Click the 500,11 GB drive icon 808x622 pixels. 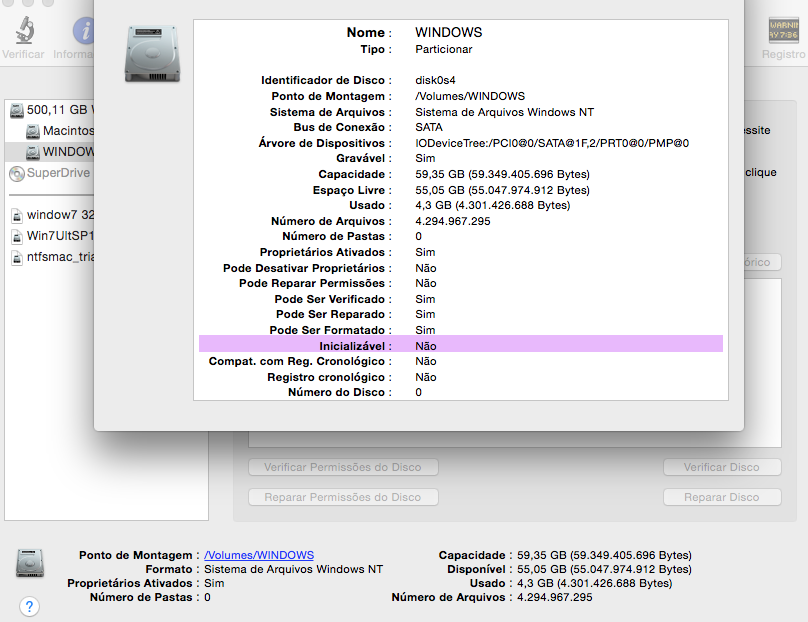17,110
